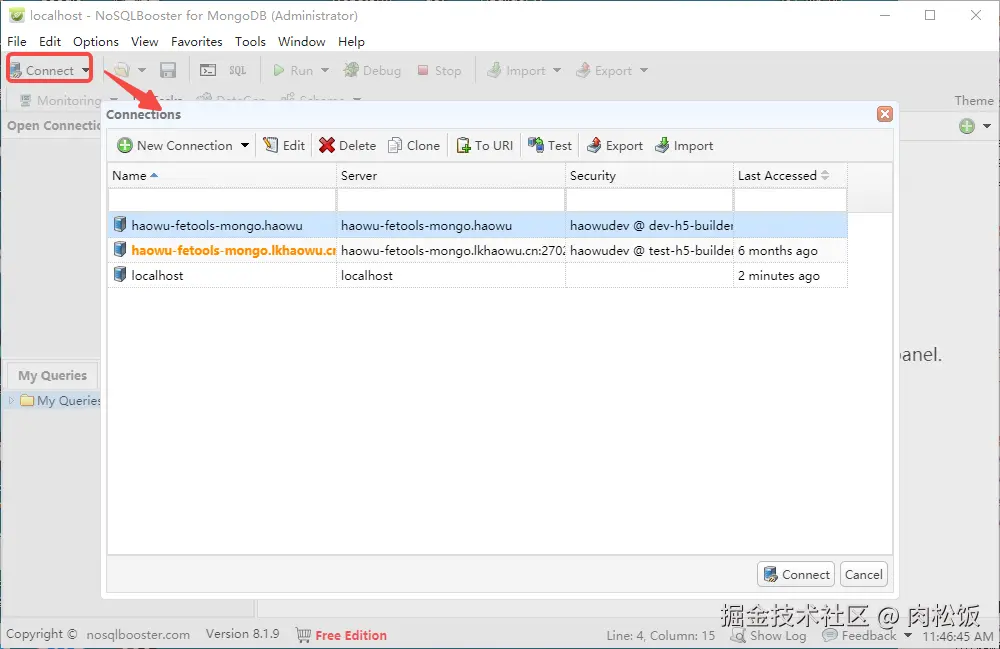
Task: Click the Feedback button in status bar
Action: pos(859,636)
